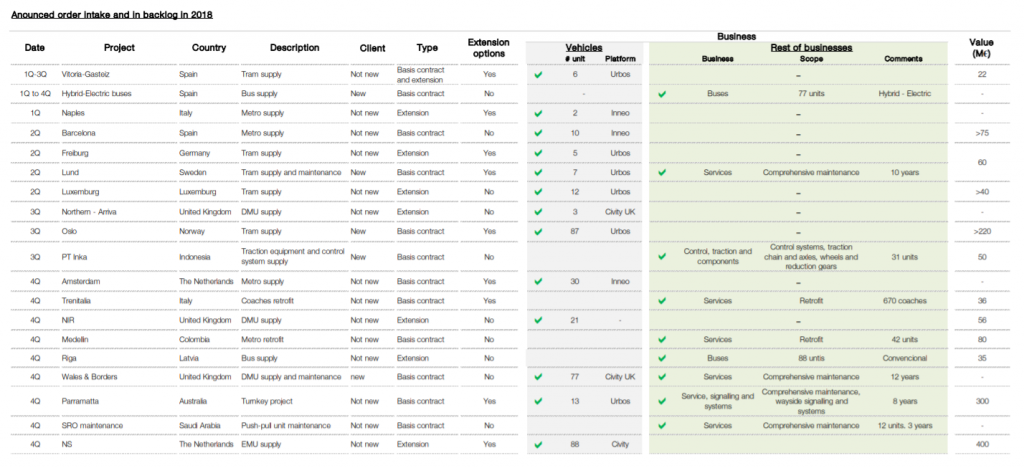Viewport: 1024px width, 468px height.
Task: Click the Extension options column header
Action: [x=488, y=48]
